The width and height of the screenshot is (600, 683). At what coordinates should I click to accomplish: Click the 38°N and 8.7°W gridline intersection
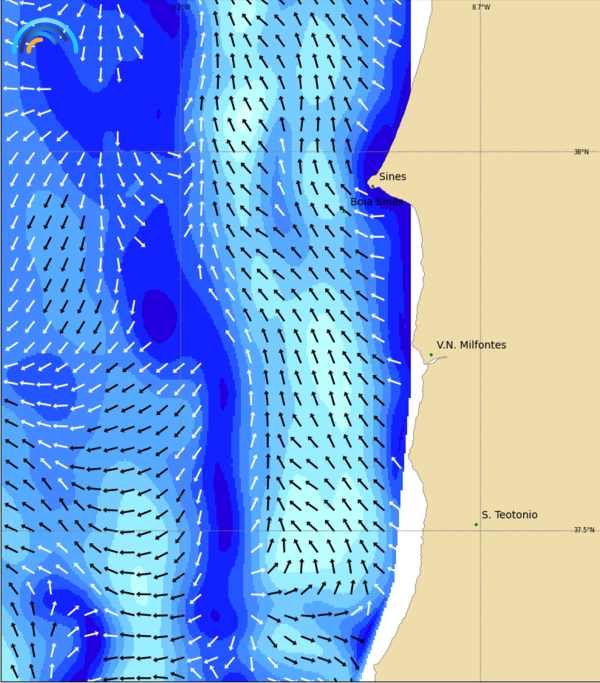[480, 152]
